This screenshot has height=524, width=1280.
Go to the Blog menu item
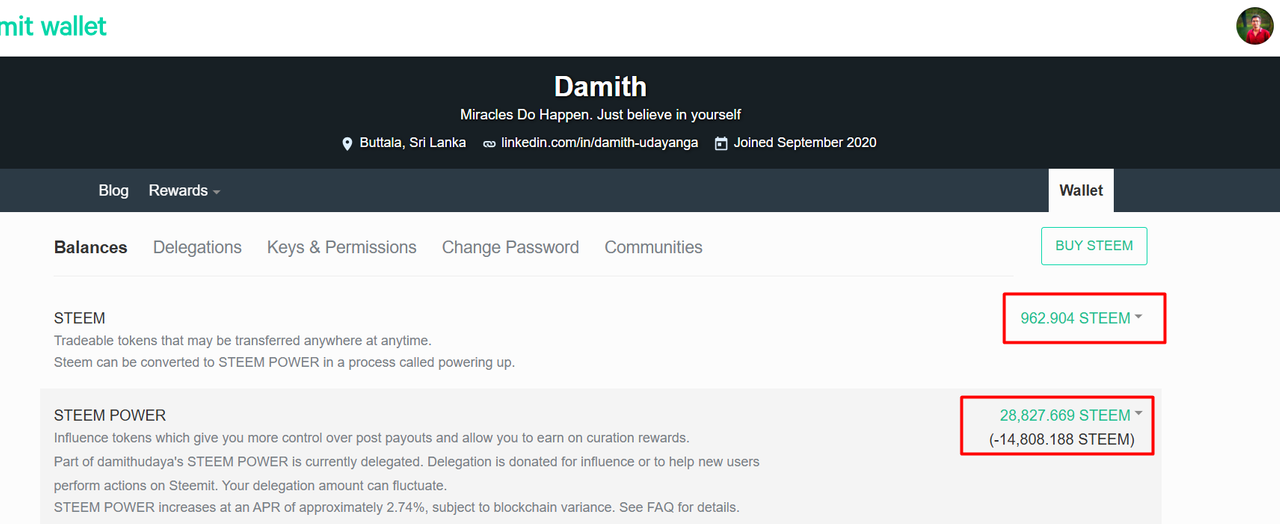click(x=113, y=190)
